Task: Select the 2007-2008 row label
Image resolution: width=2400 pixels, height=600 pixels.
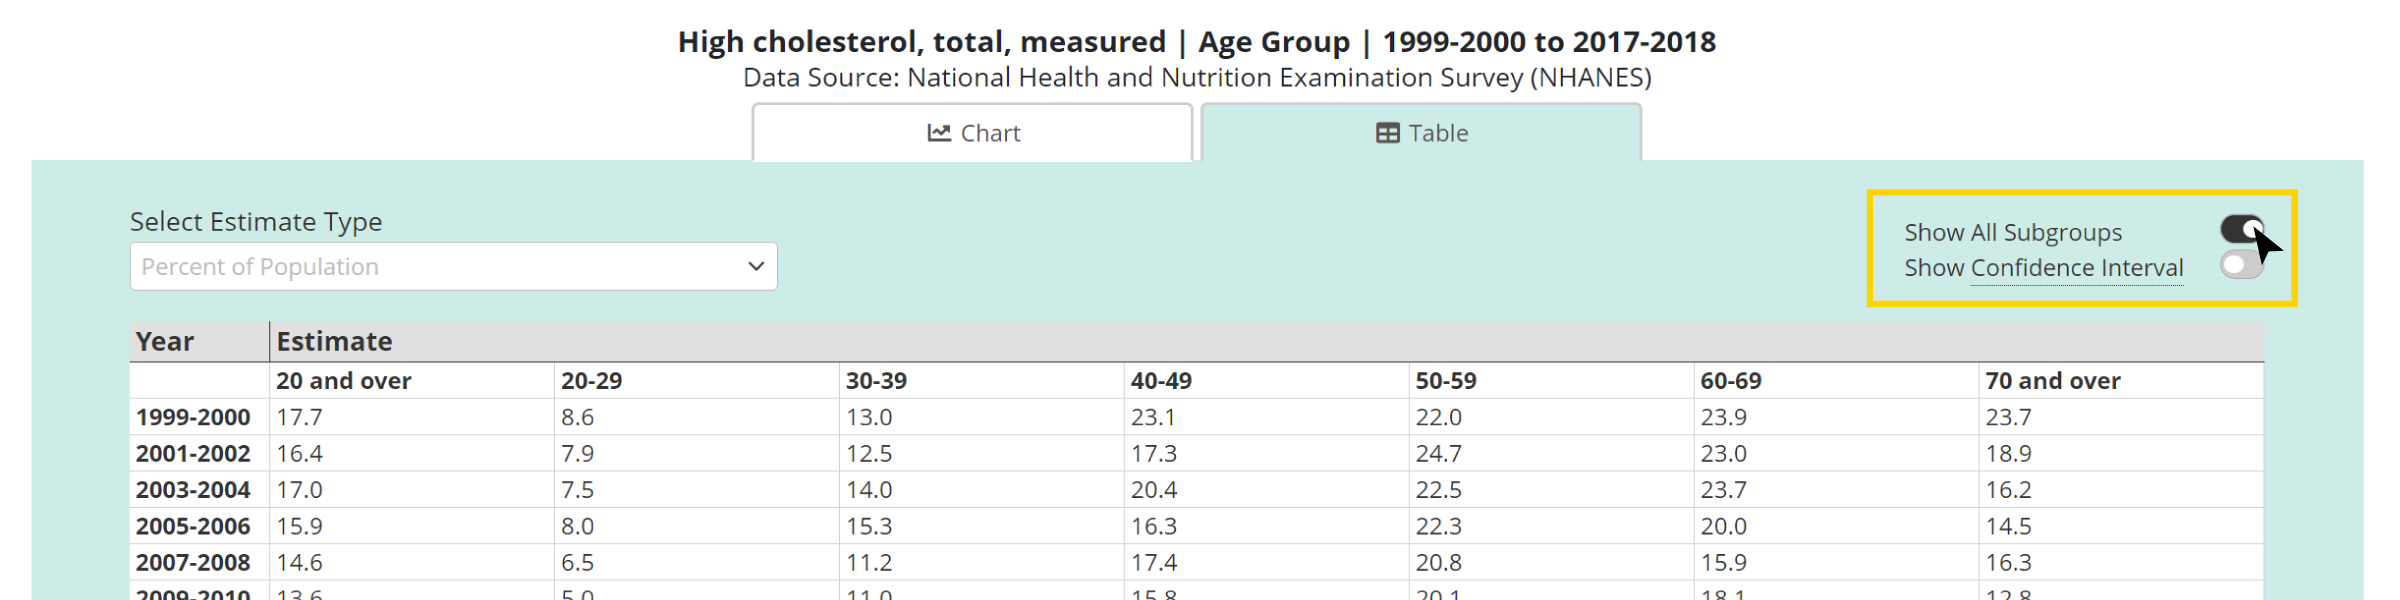Action: (x=193, y=563)
